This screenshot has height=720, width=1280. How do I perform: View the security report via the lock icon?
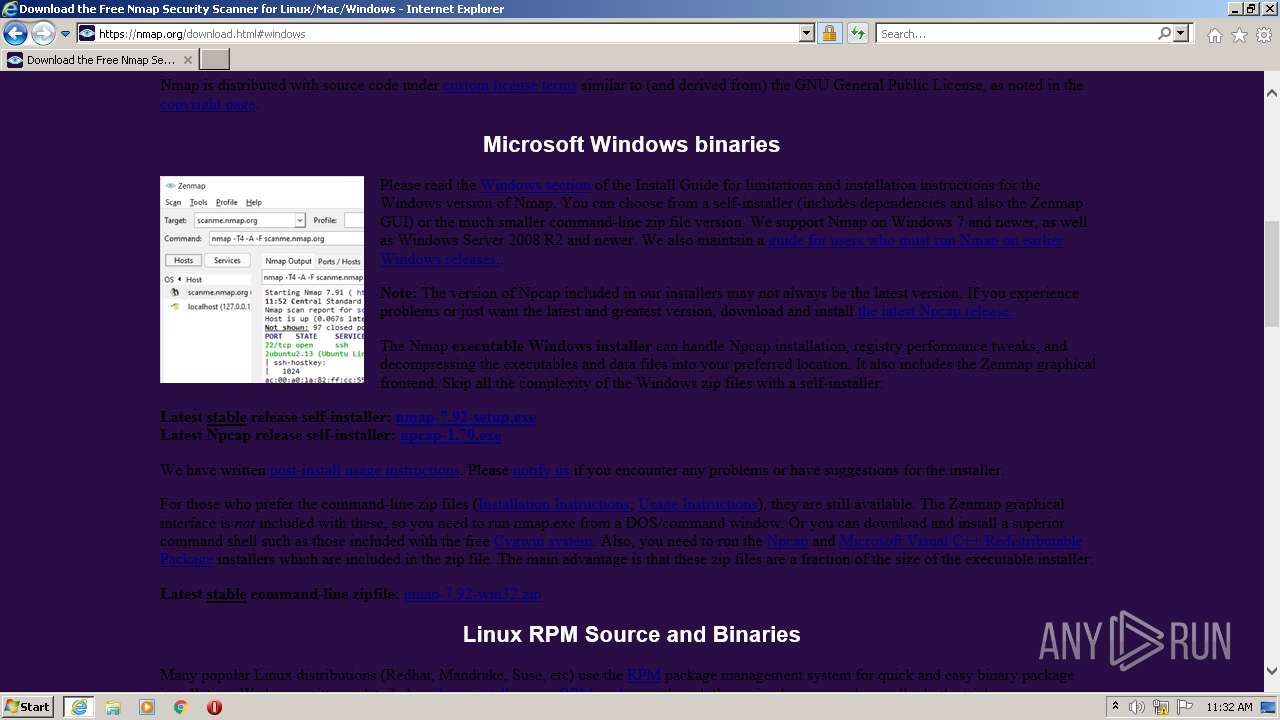pyautogui.click(x=829, y=34)
